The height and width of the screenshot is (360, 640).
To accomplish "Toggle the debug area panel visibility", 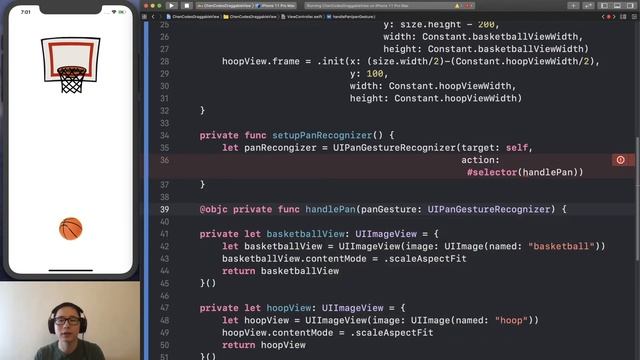I will pyautogui.click(x=618, y=6).
